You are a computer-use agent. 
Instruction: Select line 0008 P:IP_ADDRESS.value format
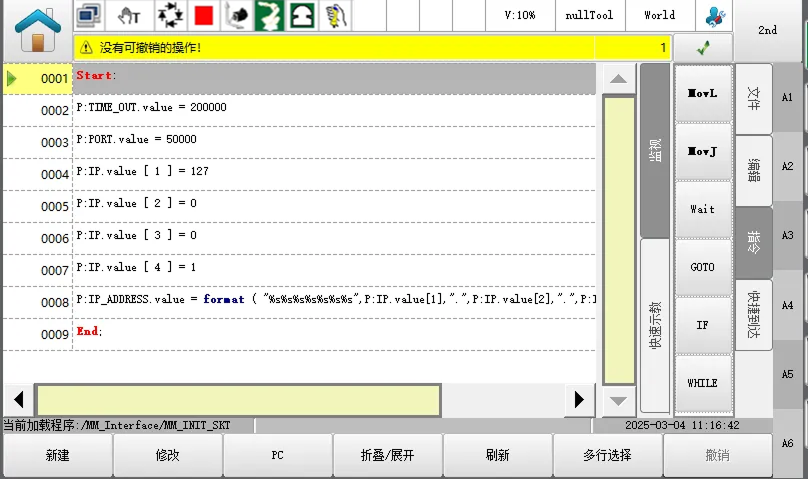[299, 302]
